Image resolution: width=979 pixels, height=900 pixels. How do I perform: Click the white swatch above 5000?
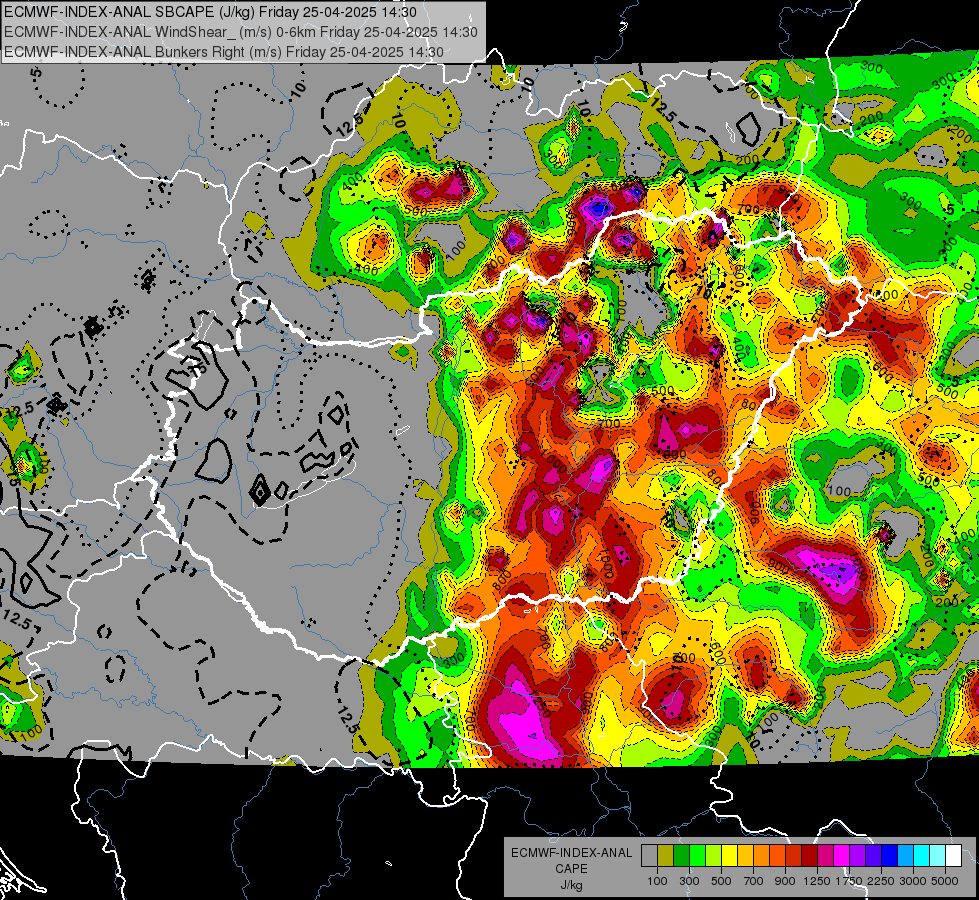coord(954,856)
